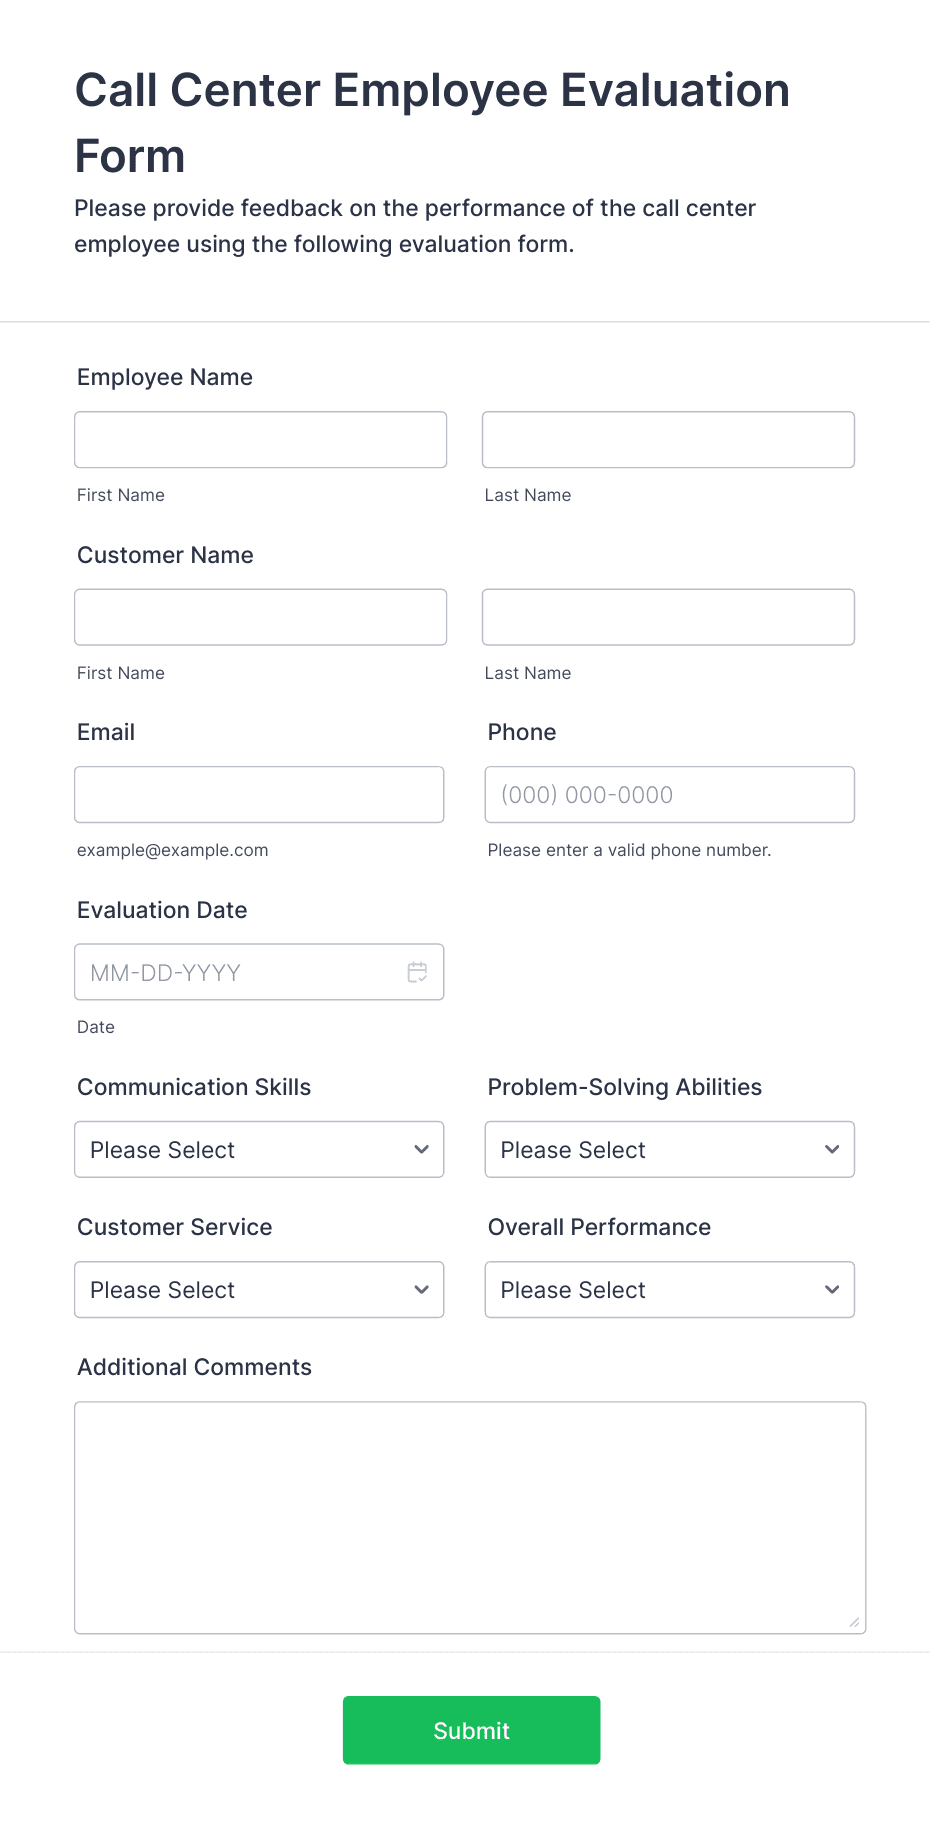Click the Overall Performance dropdown chevron
930x1821 pixels.
832,1290
